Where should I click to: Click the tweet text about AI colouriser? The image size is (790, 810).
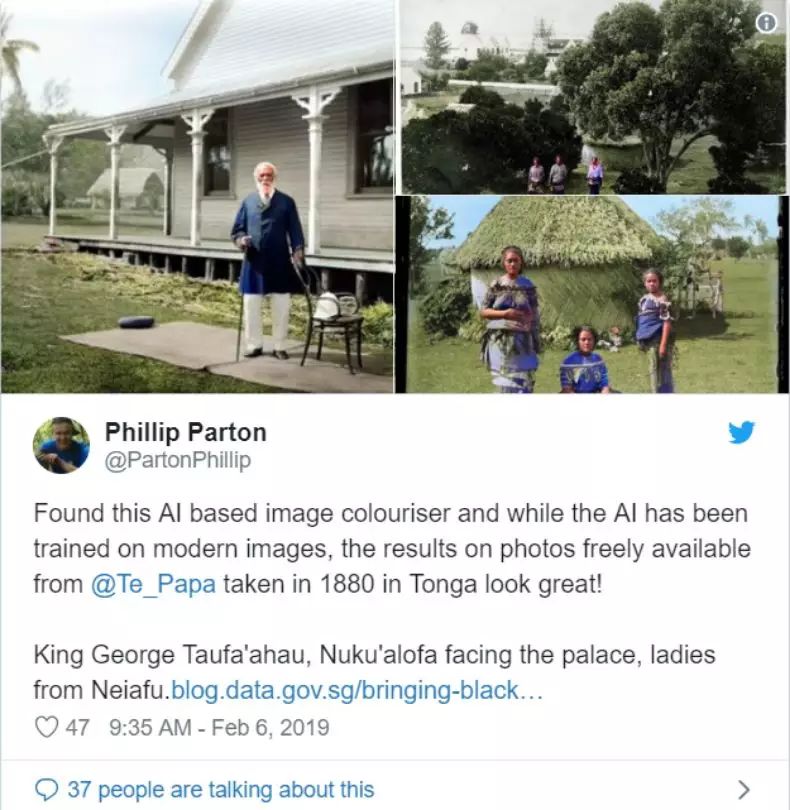point(392,549)
